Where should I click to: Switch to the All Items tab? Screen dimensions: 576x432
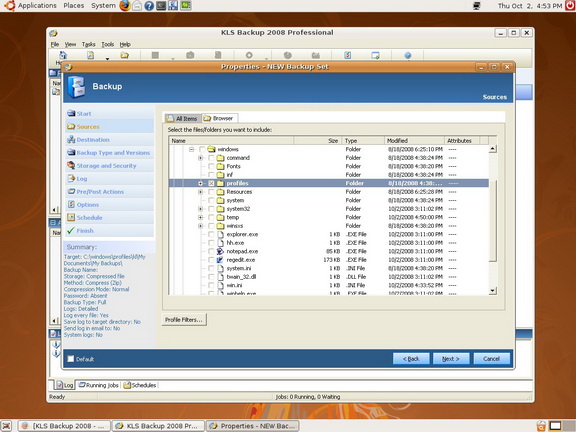pyautogui.click(x=182, y=118)
